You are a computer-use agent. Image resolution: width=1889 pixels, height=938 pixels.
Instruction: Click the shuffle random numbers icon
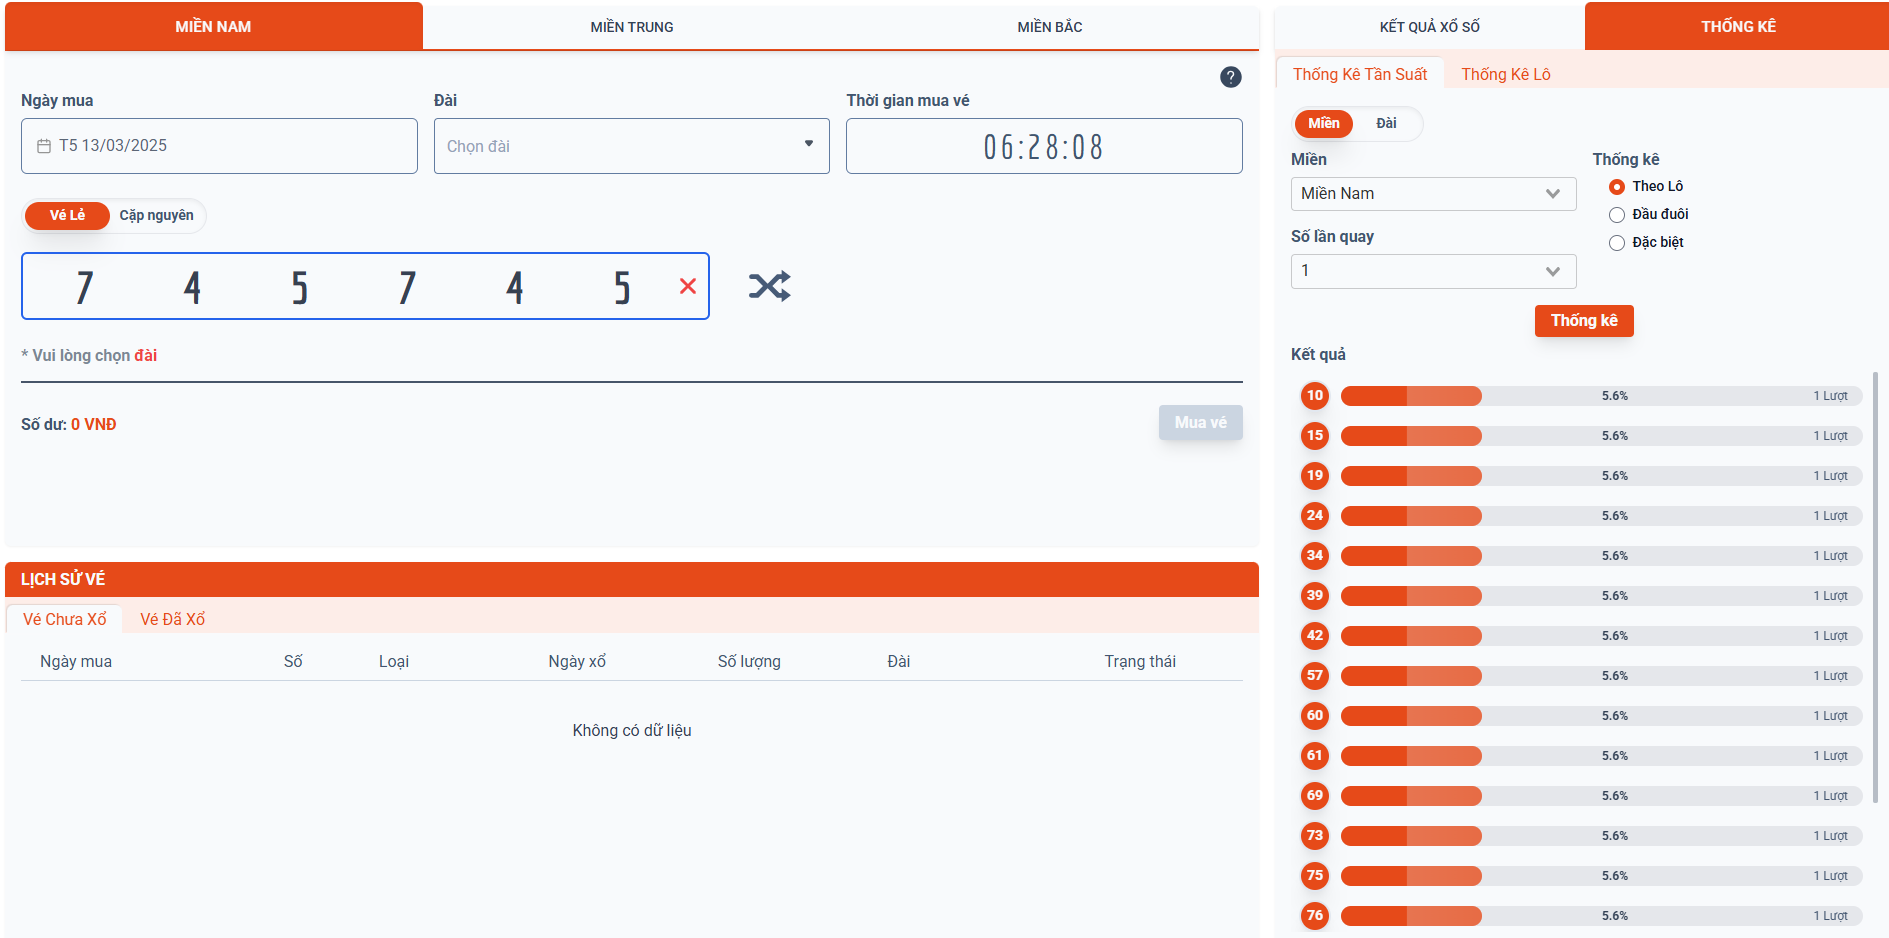click(x=769, y=287)
